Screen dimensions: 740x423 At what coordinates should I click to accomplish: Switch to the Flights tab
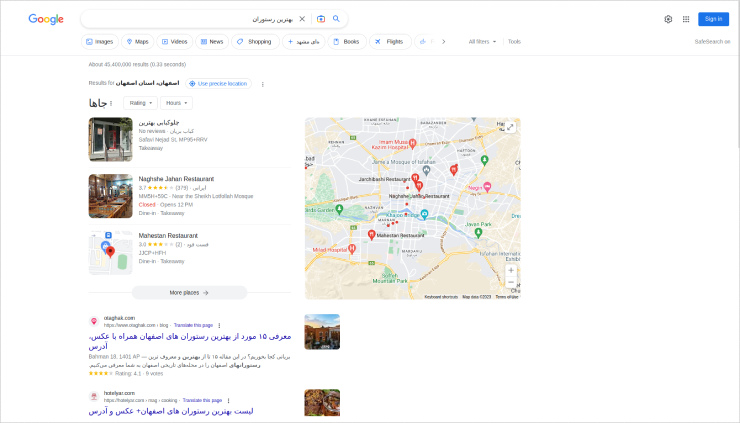point(390,42)
